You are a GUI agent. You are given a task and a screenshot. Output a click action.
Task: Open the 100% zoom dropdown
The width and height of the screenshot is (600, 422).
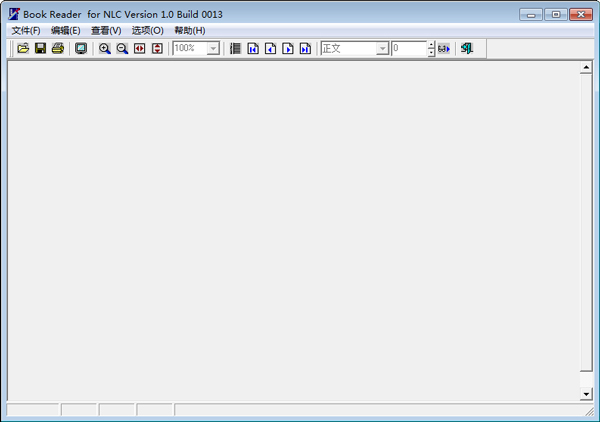[x=213, y=48]
